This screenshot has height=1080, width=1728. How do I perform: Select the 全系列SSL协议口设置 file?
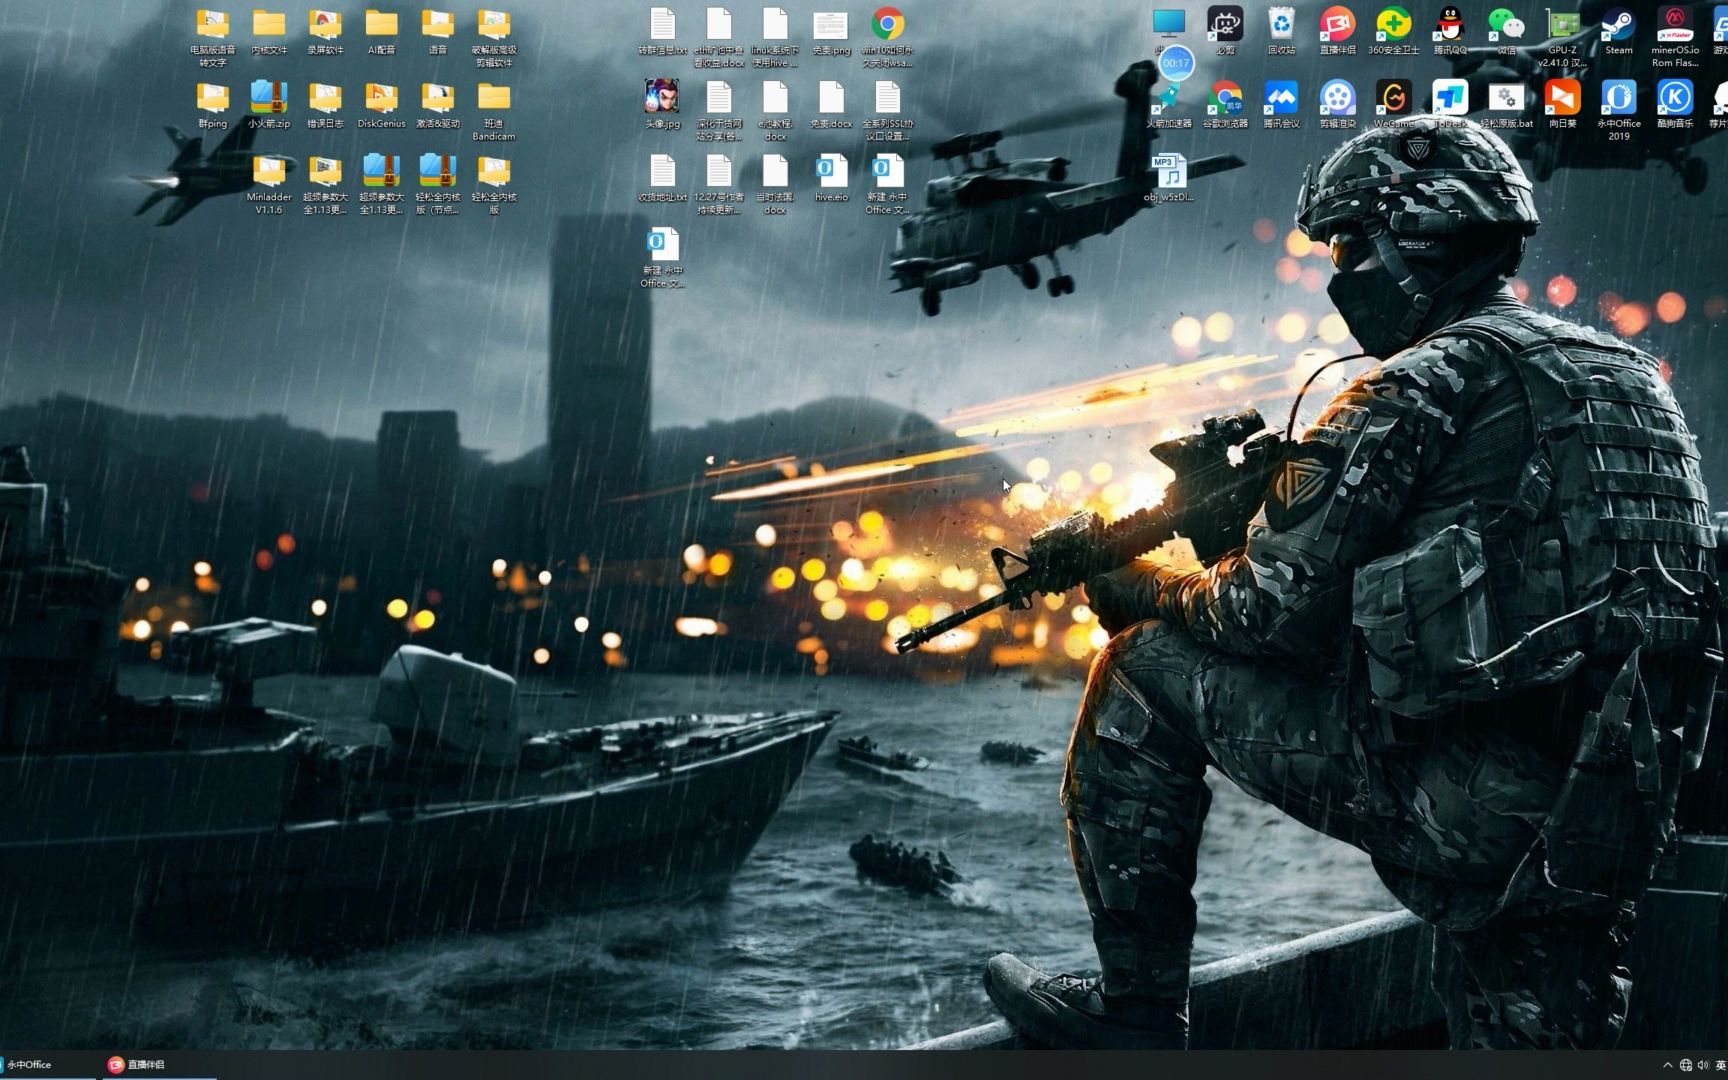pos(887,110)
